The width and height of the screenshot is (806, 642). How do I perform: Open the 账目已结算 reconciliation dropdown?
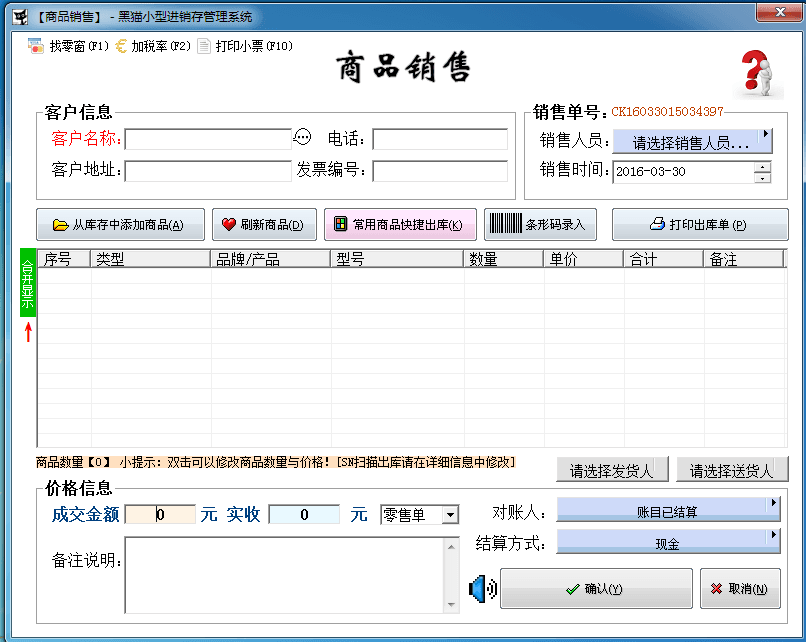pos(667,511)
